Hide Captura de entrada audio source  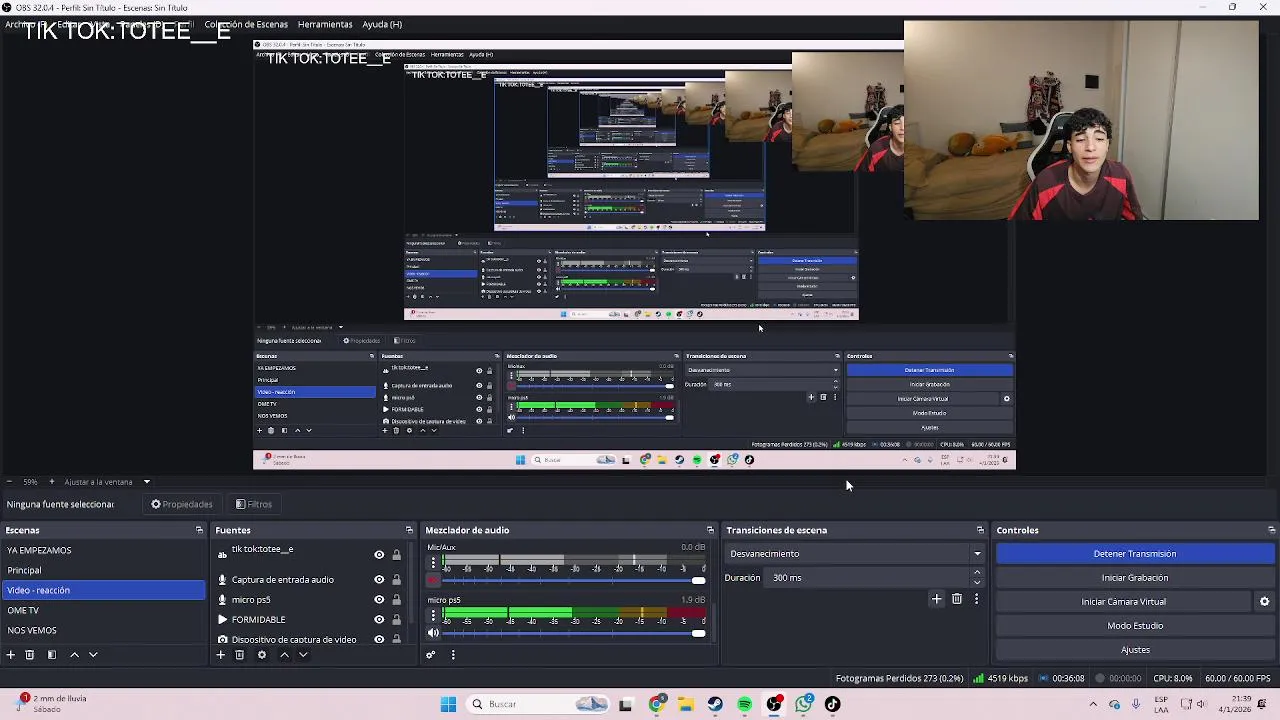pyautogui.click(x=379, y=580)
